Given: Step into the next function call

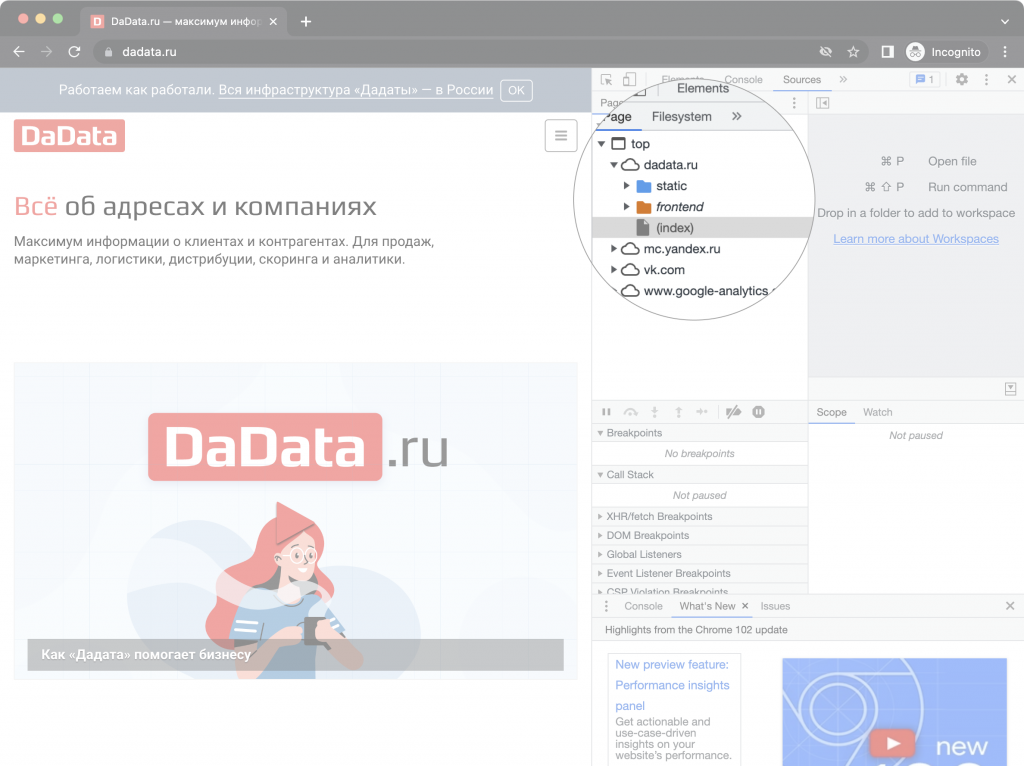Looking at the screenshot, I should [x=654, y=412].
